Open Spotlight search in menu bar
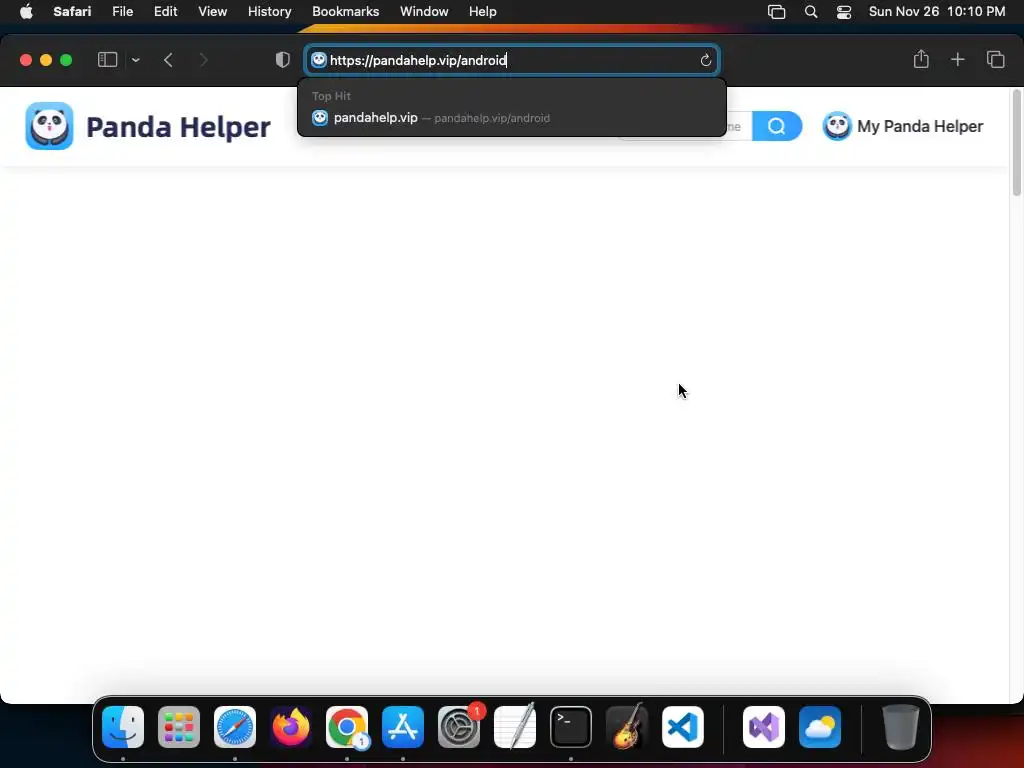This screenshot has height=768, width=1024. tap(810, 12)
